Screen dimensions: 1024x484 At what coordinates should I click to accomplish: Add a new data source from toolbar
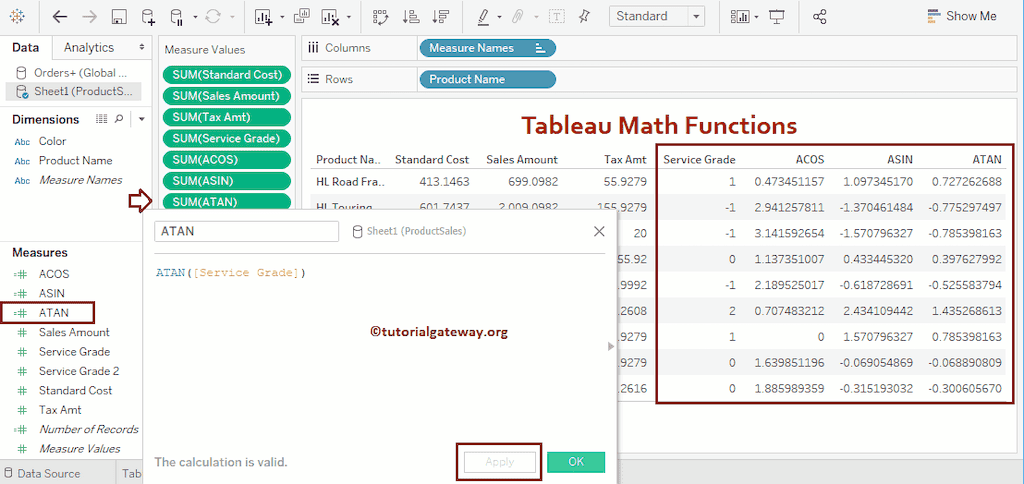tap(148, 17)
